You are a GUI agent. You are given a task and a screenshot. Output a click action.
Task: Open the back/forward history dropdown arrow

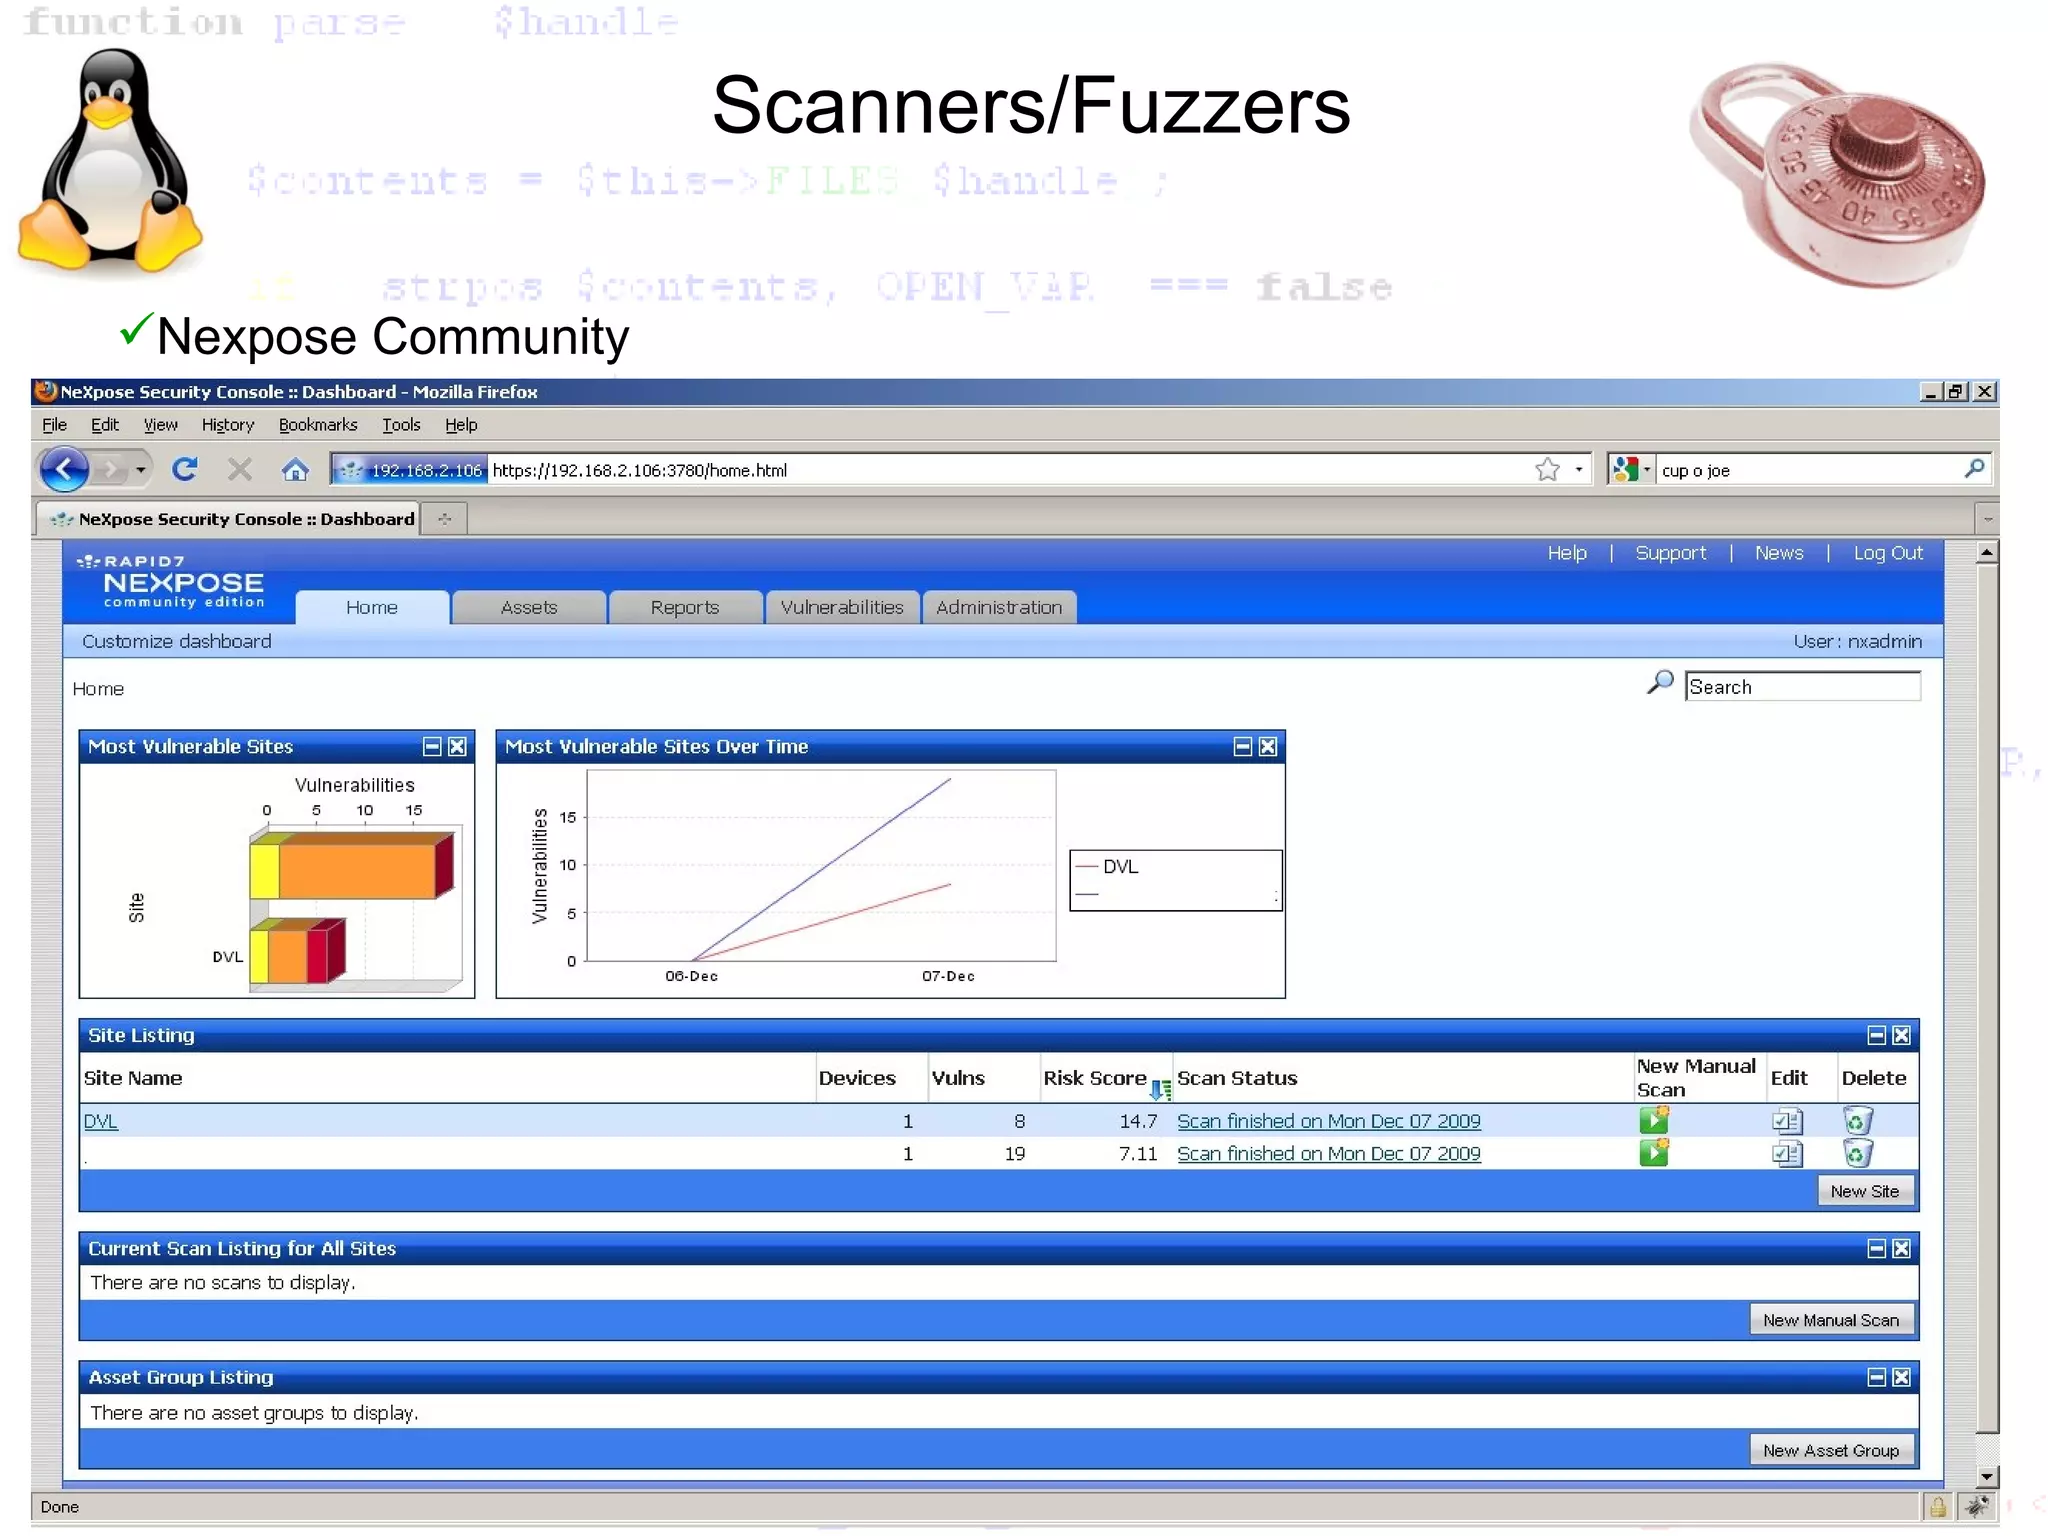(141, 469)
